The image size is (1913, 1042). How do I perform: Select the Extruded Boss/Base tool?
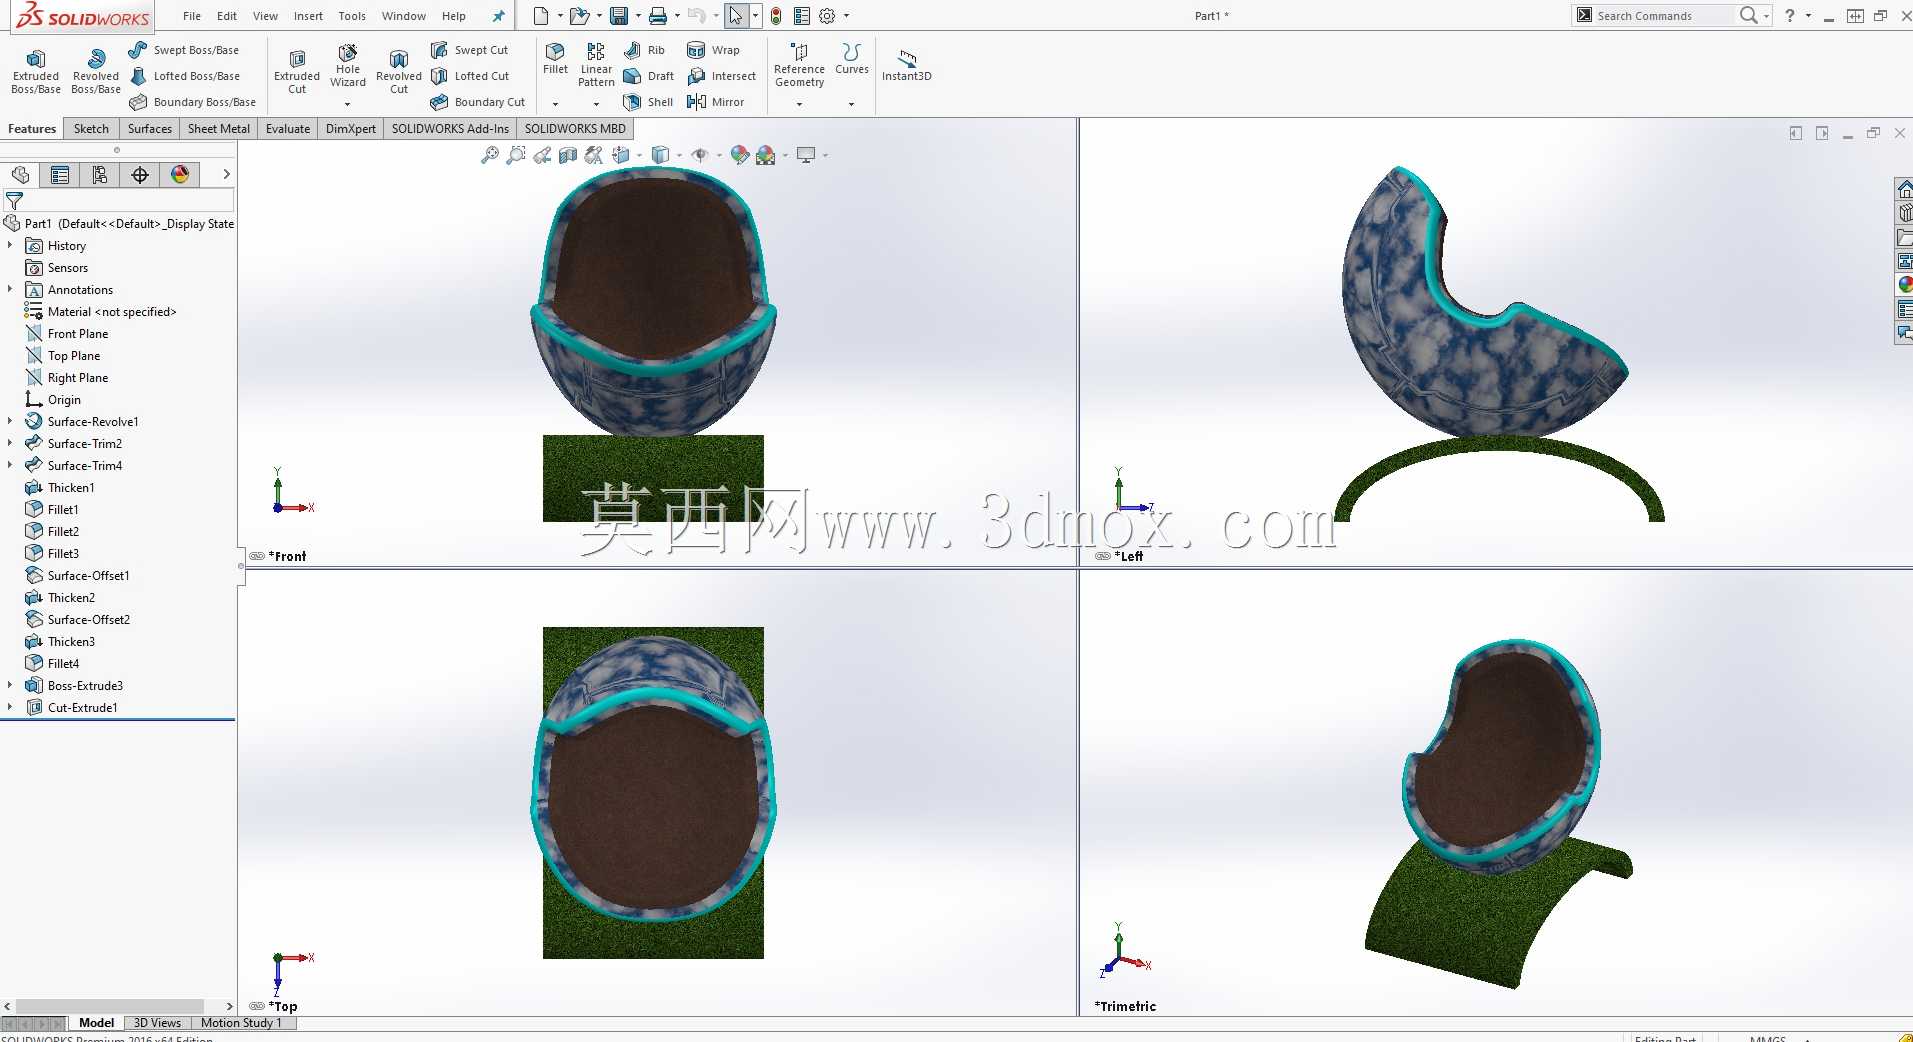(x=36, y=72)
